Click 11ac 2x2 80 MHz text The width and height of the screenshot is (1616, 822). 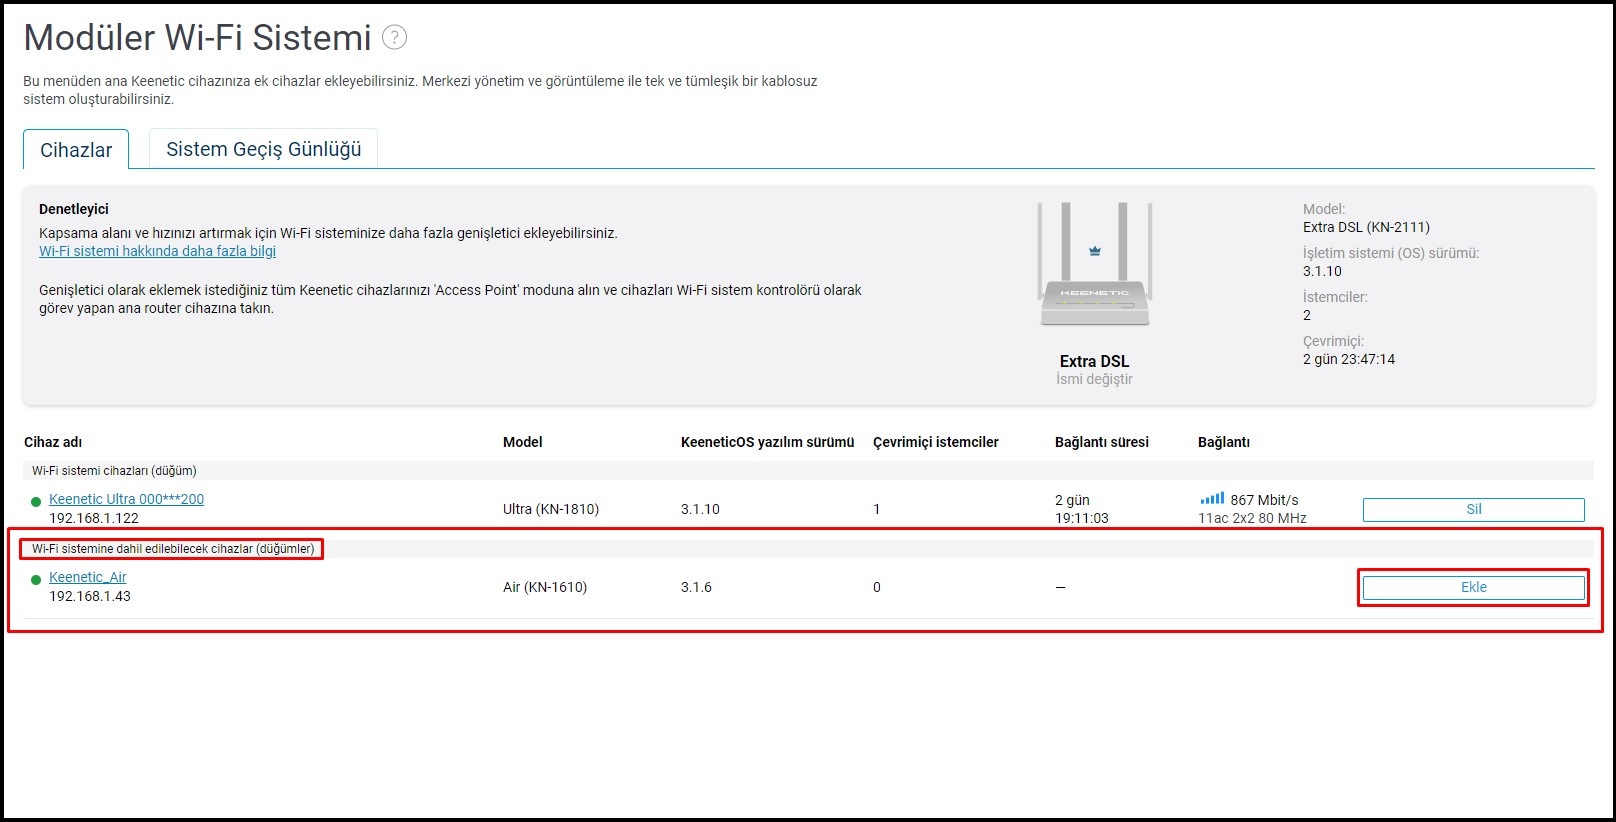click(x=1252, y=518)
